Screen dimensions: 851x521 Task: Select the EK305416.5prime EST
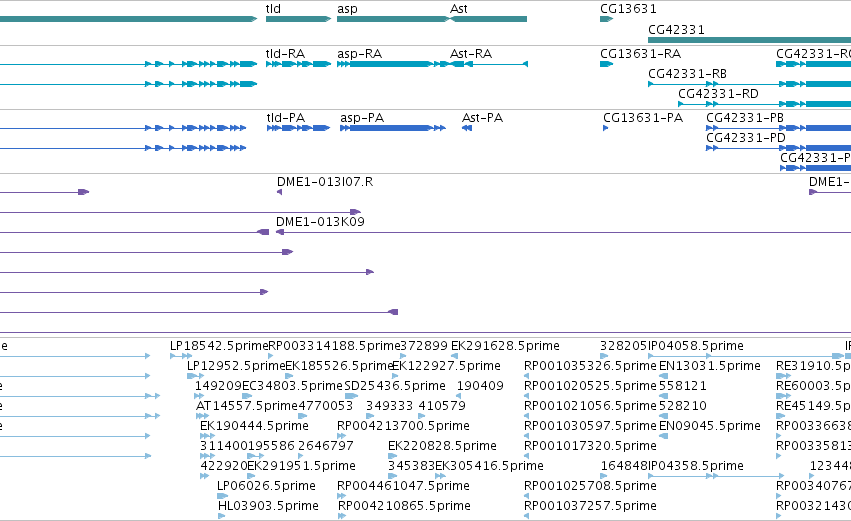[x=440, y=476]
